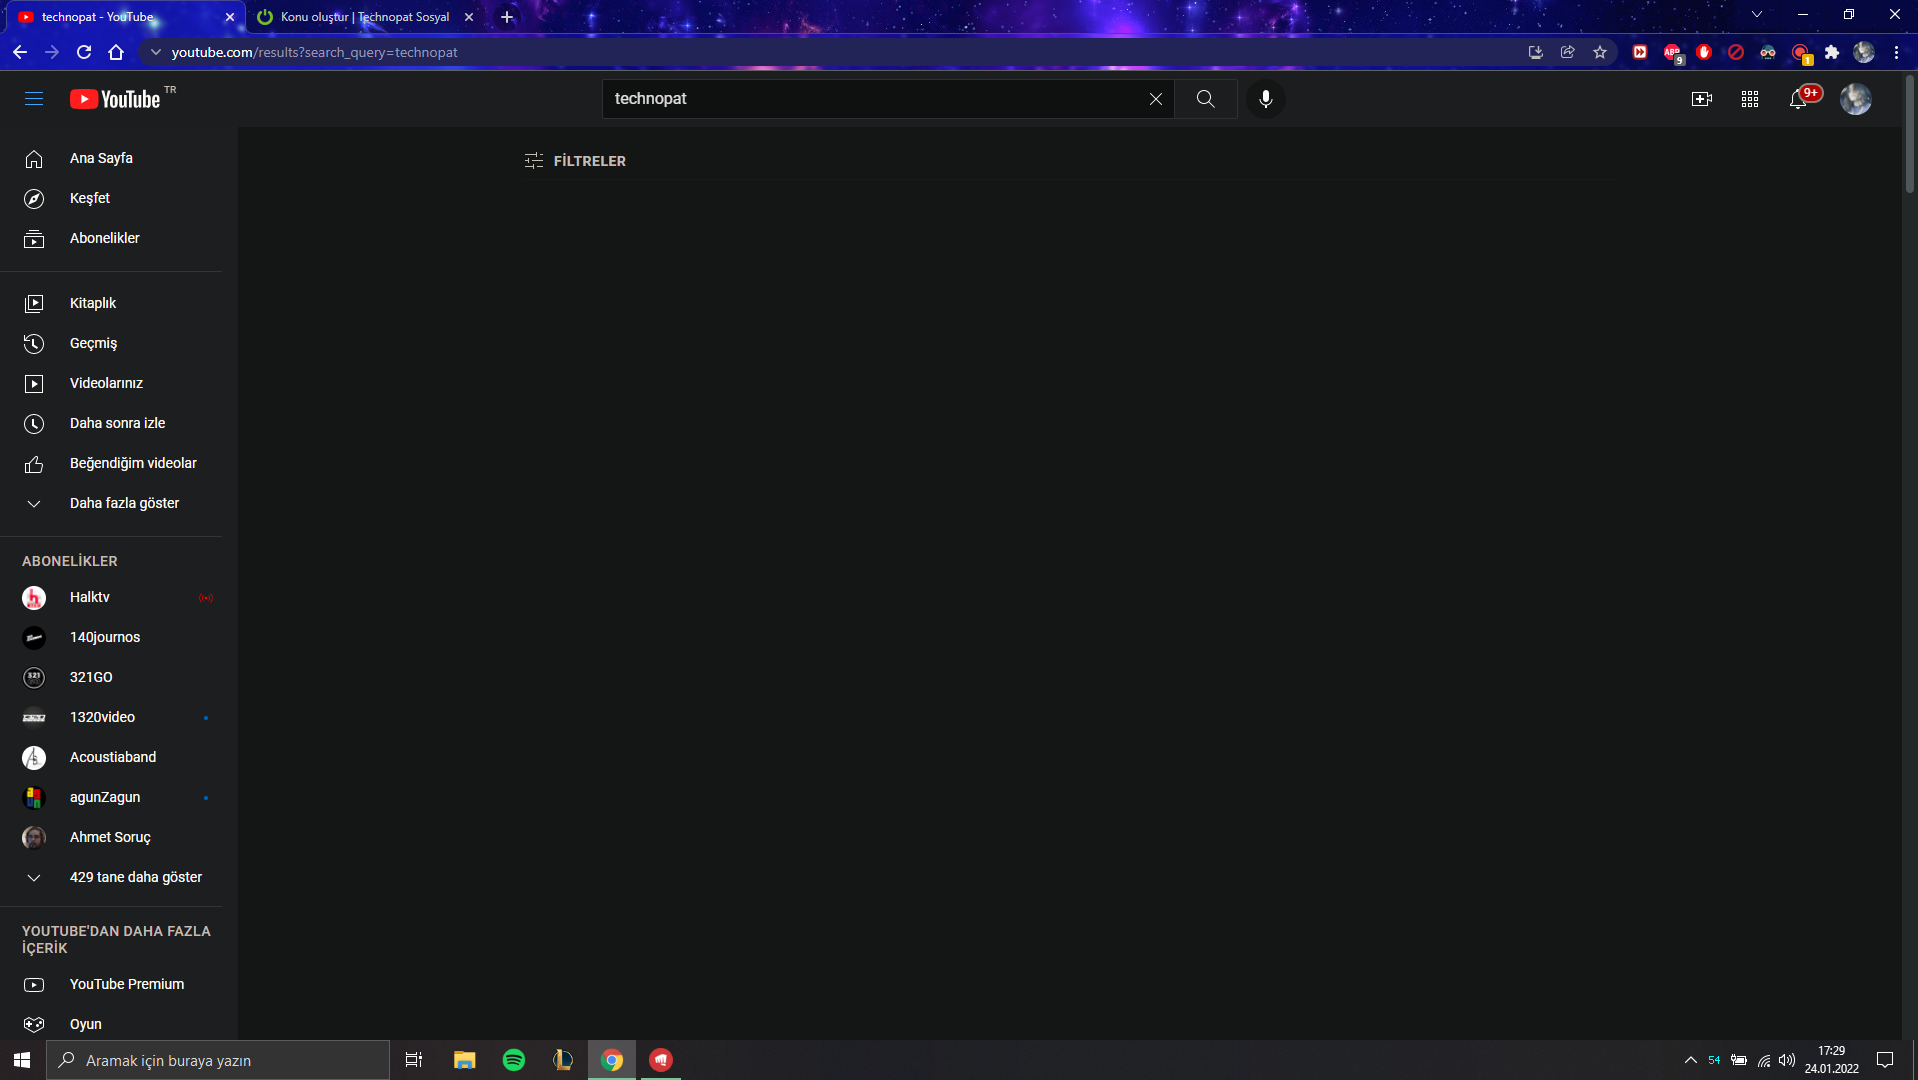Open the account avatar menu in YouTube header
1918x1080 pixels.
(x=1856, y=99)
